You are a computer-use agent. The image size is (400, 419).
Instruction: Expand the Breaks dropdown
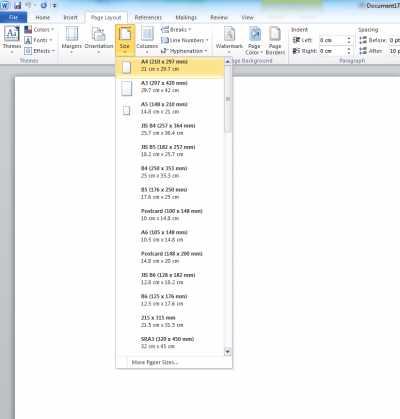[176, 30]
